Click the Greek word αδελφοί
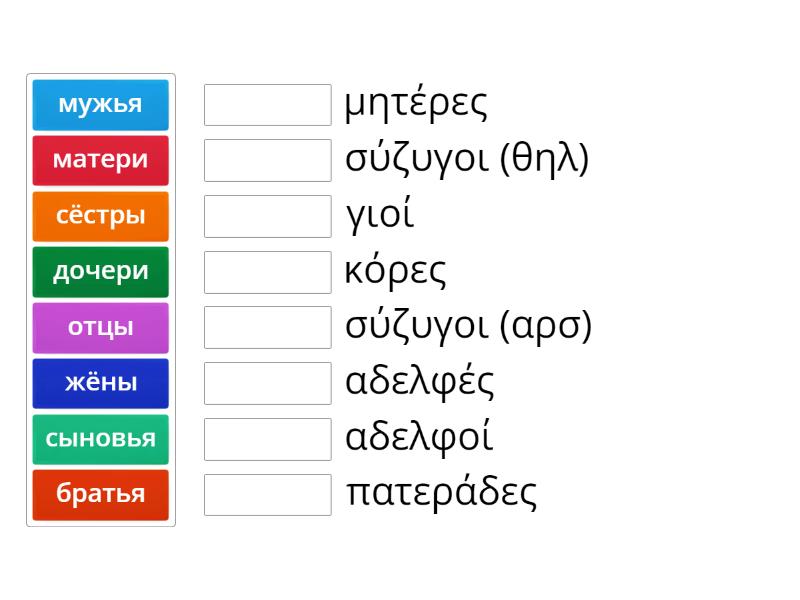 pos(419,438)
